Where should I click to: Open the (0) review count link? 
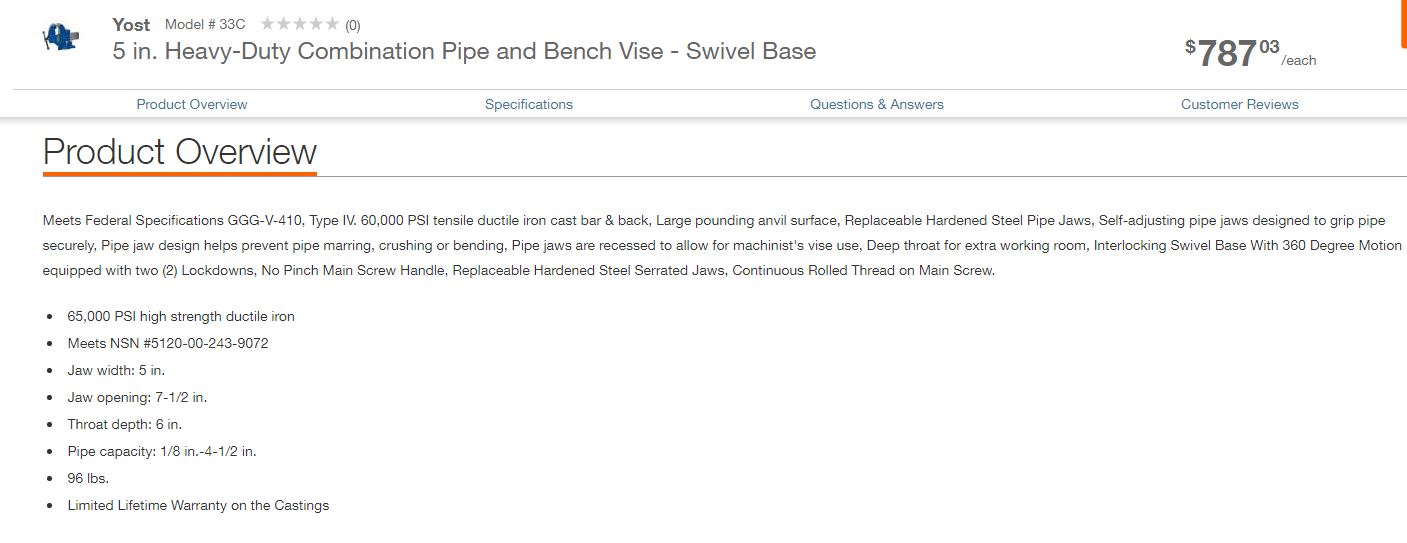[x=353, y=25]
